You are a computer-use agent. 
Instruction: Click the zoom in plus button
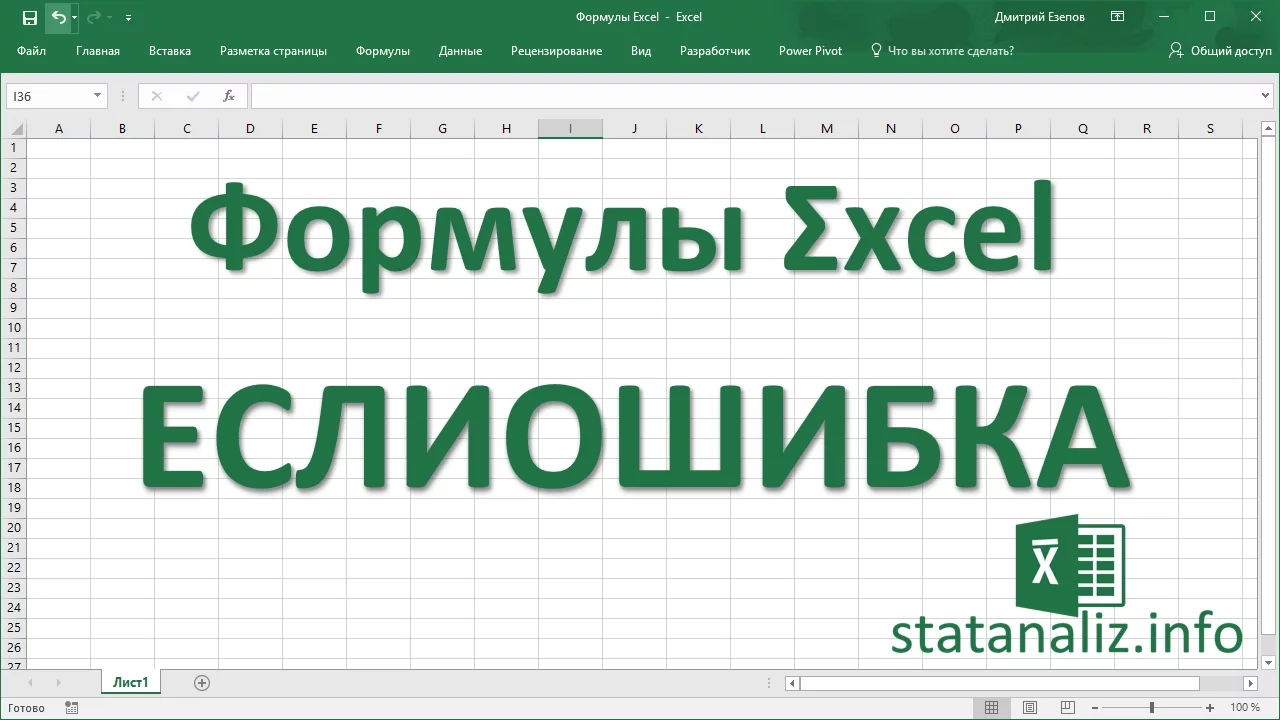1209,708
